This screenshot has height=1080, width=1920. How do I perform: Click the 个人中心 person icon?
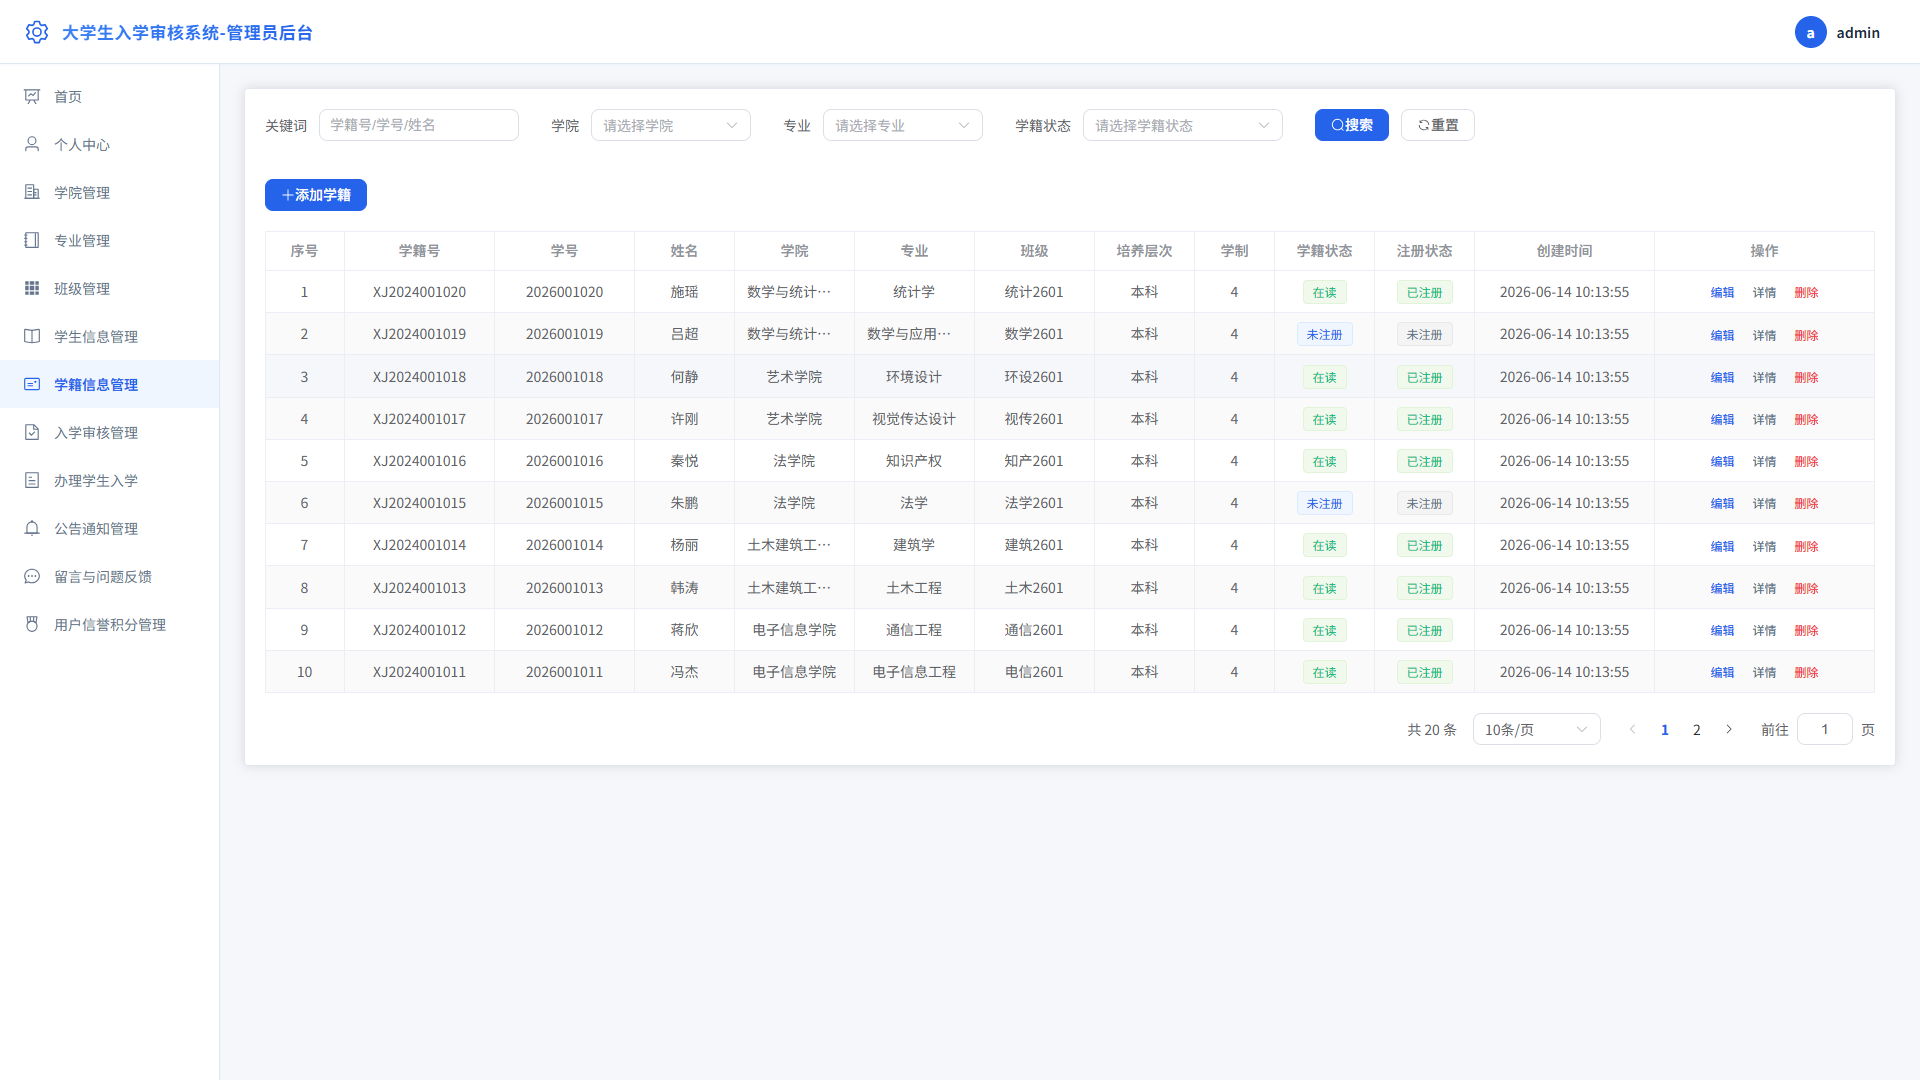(x=32, y=144)
